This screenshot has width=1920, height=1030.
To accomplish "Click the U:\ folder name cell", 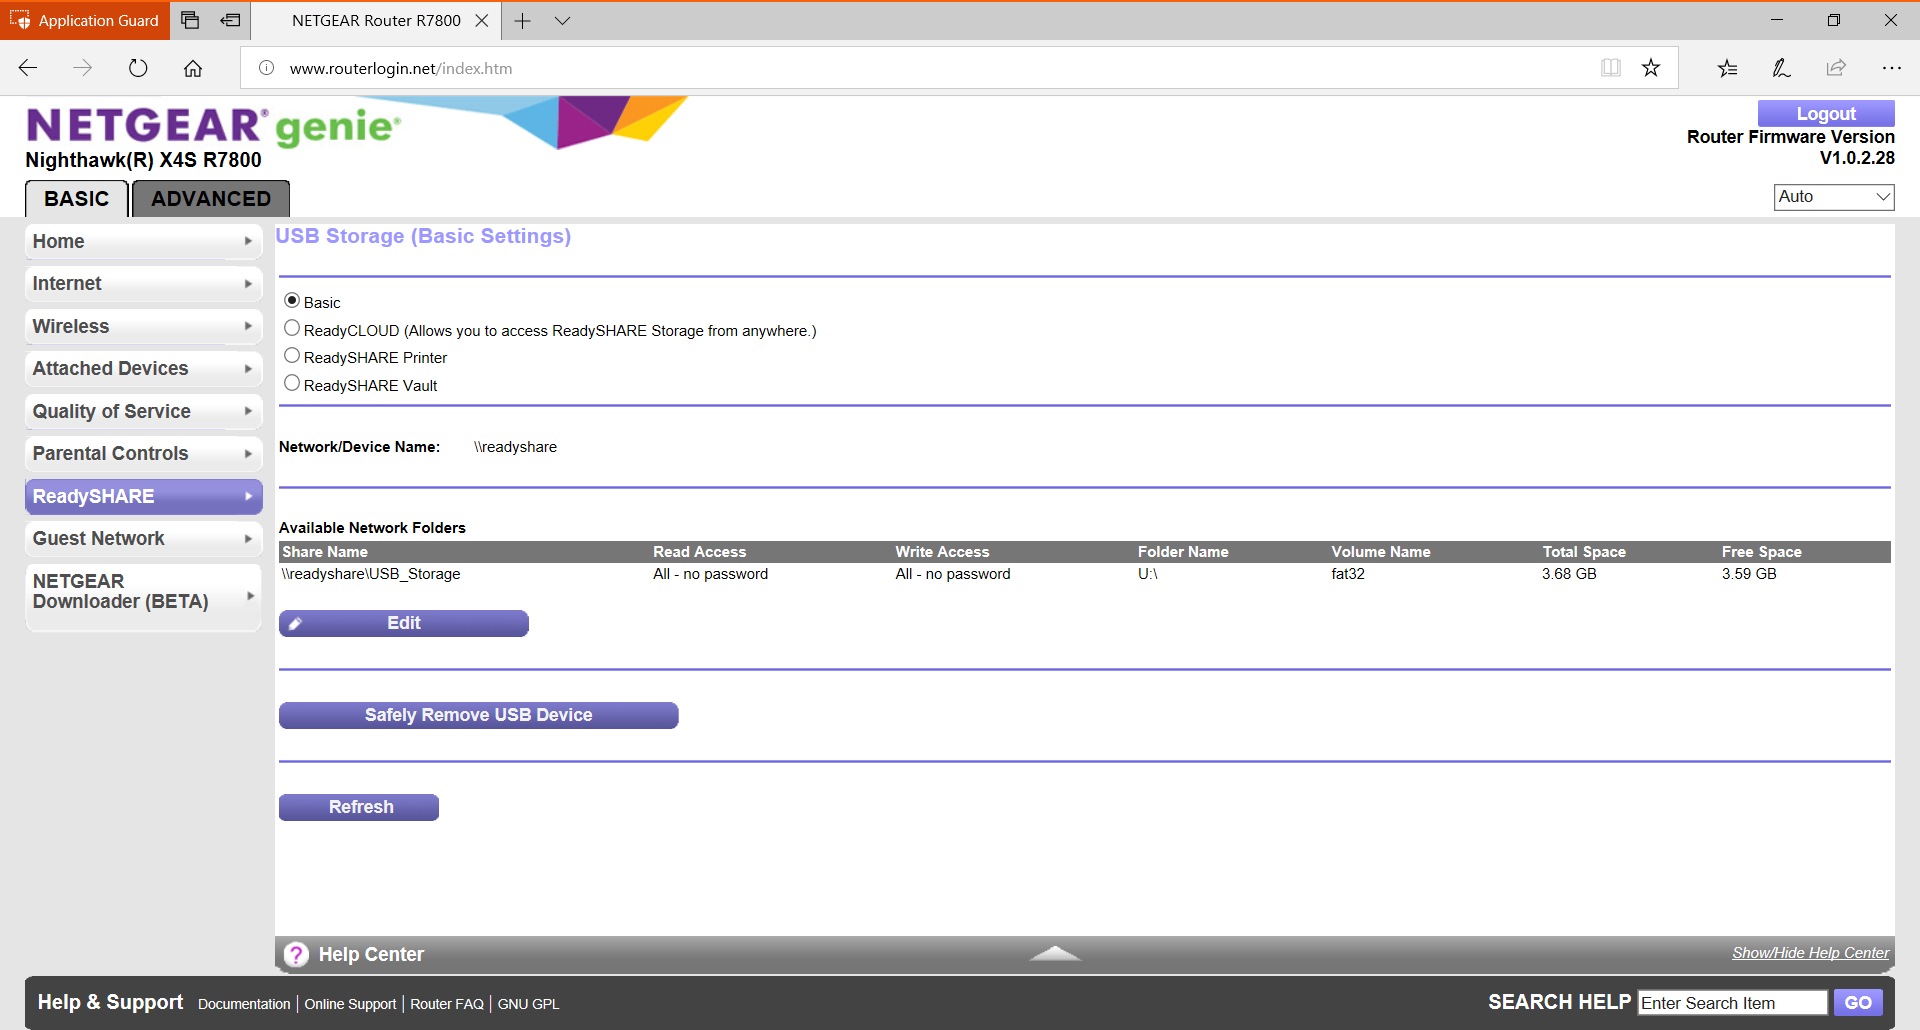I will [1147, 574].
